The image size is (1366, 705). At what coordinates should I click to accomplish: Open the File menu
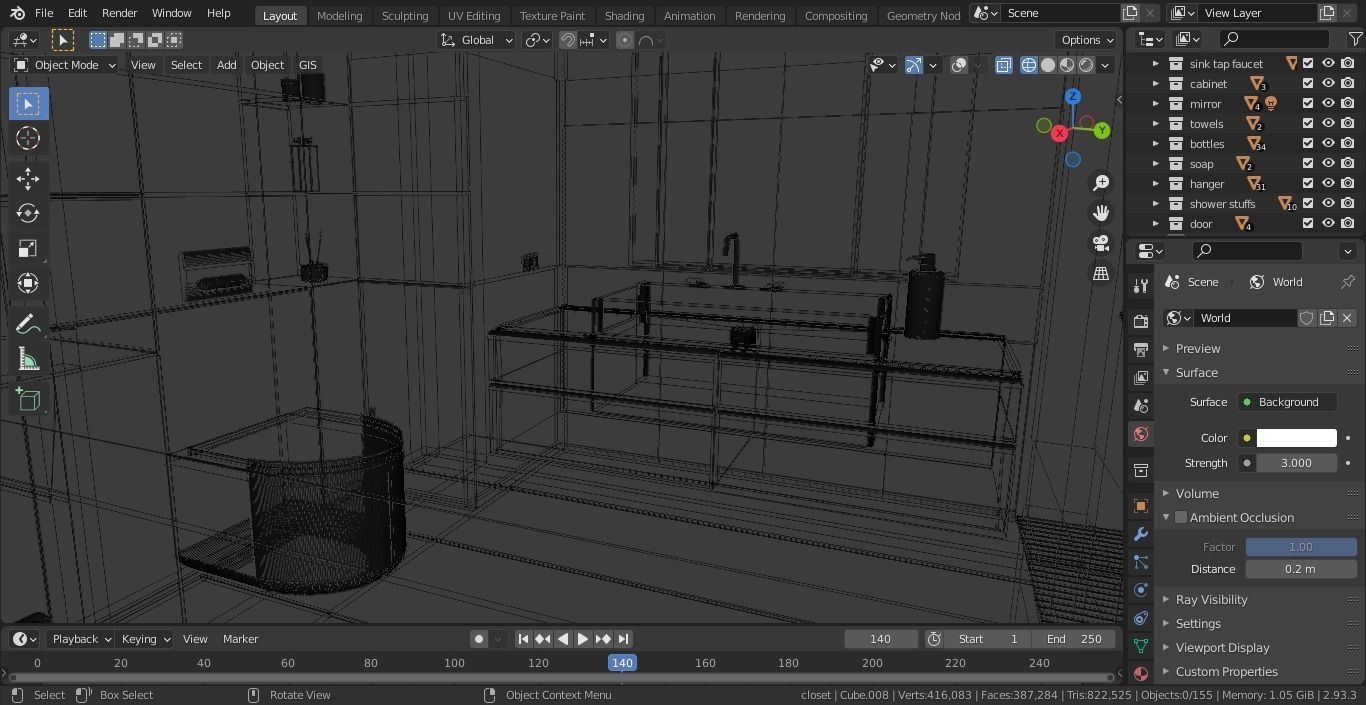(44, 13)
